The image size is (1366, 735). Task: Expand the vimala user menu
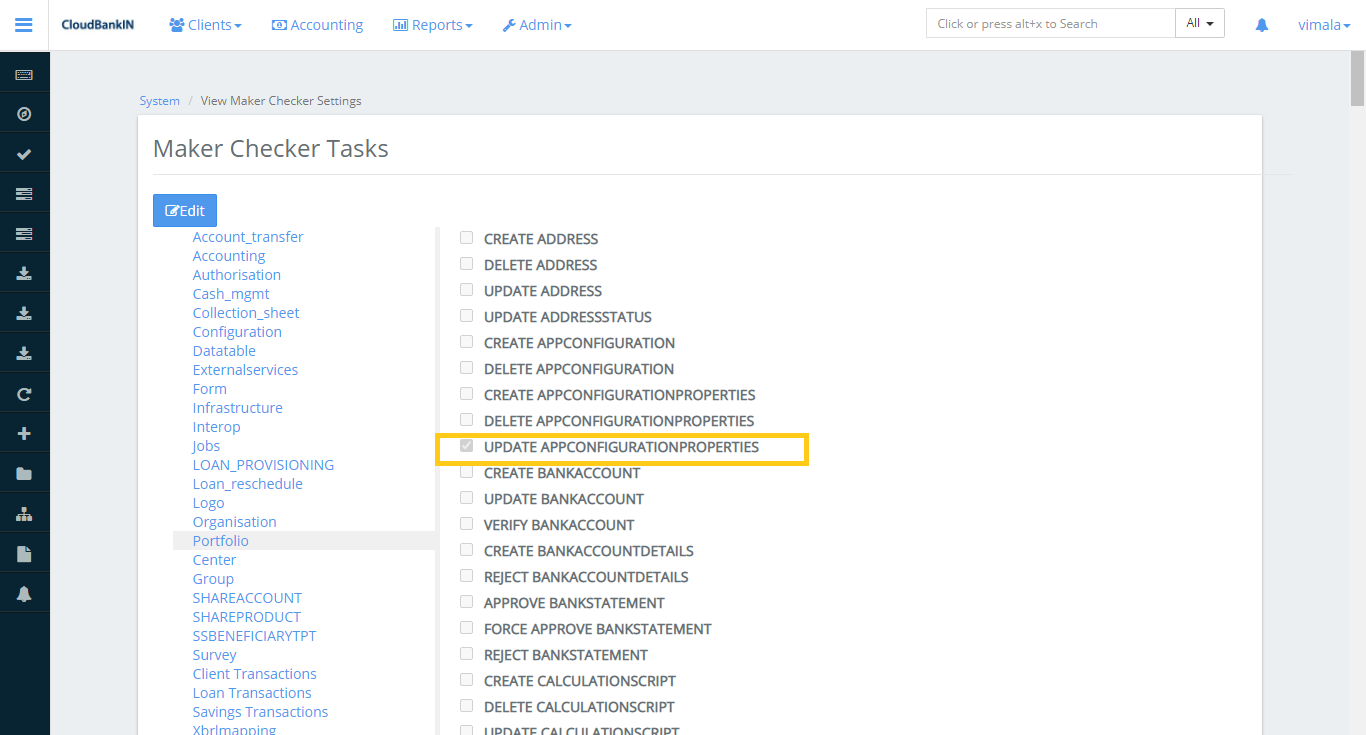pos(1324,24)
